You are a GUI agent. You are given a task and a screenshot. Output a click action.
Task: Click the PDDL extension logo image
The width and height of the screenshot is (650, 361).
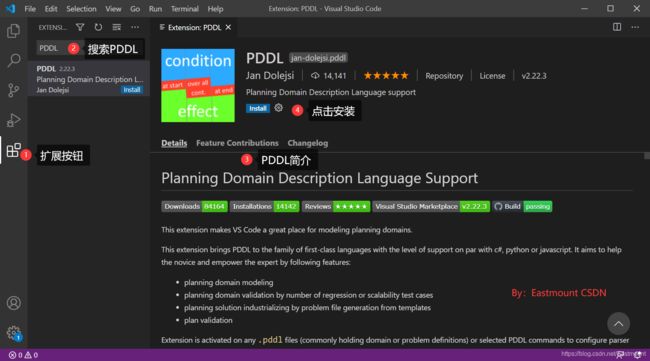(x=198, y=85)
